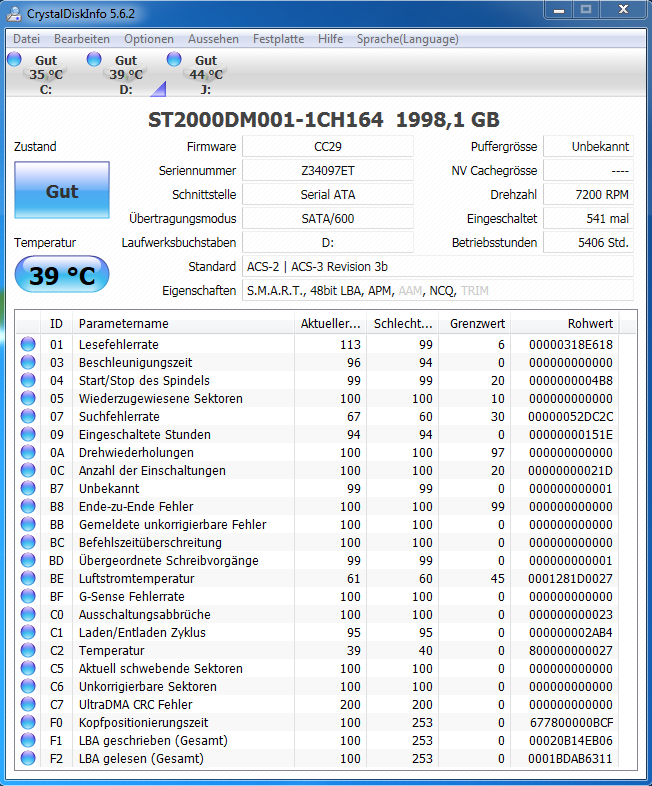The height and width of the screenshot is (786, 652).
Task: Sort by the Rohwert column header
Action: click(x=565, y=324)
